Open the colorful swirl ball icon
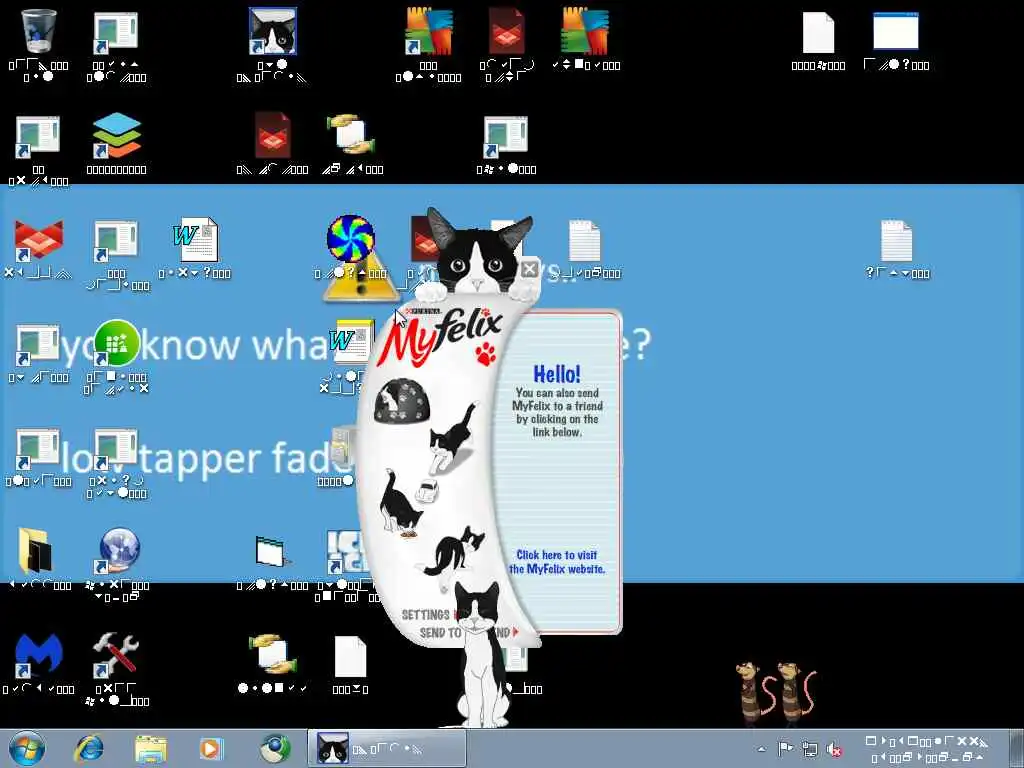The width and height of the screenshot is (1024, 768). click(x=351, y=239)
